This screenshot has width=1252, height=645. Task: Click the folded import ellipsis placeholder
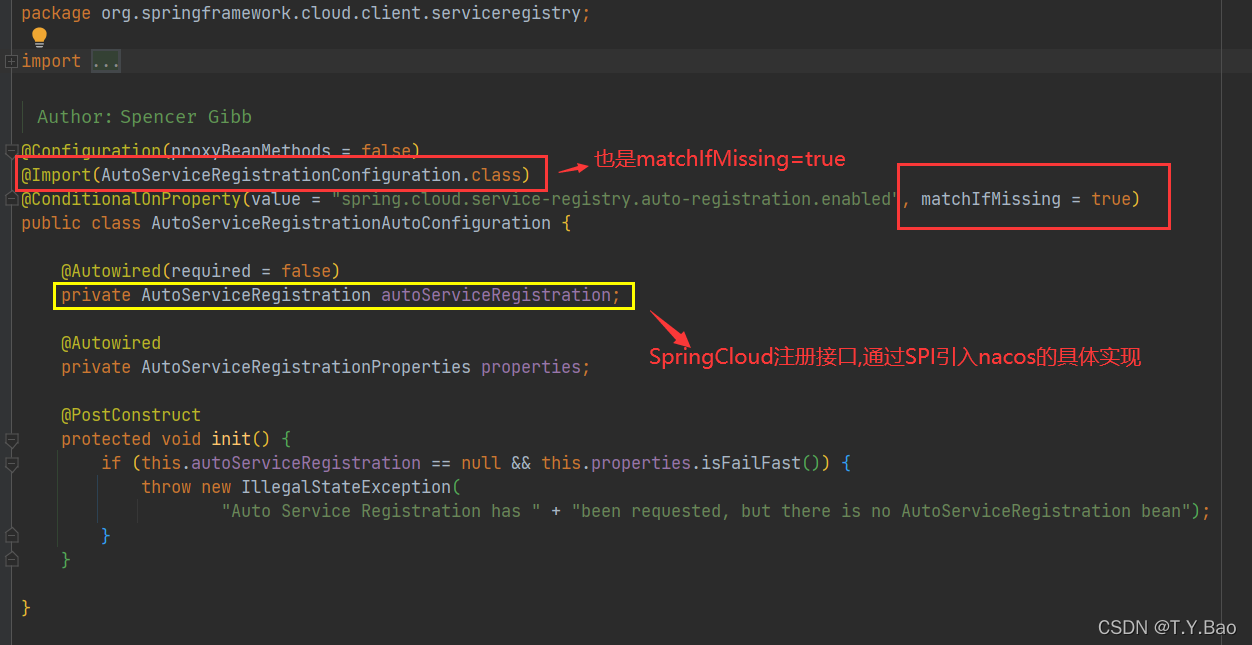pos(106,62)
